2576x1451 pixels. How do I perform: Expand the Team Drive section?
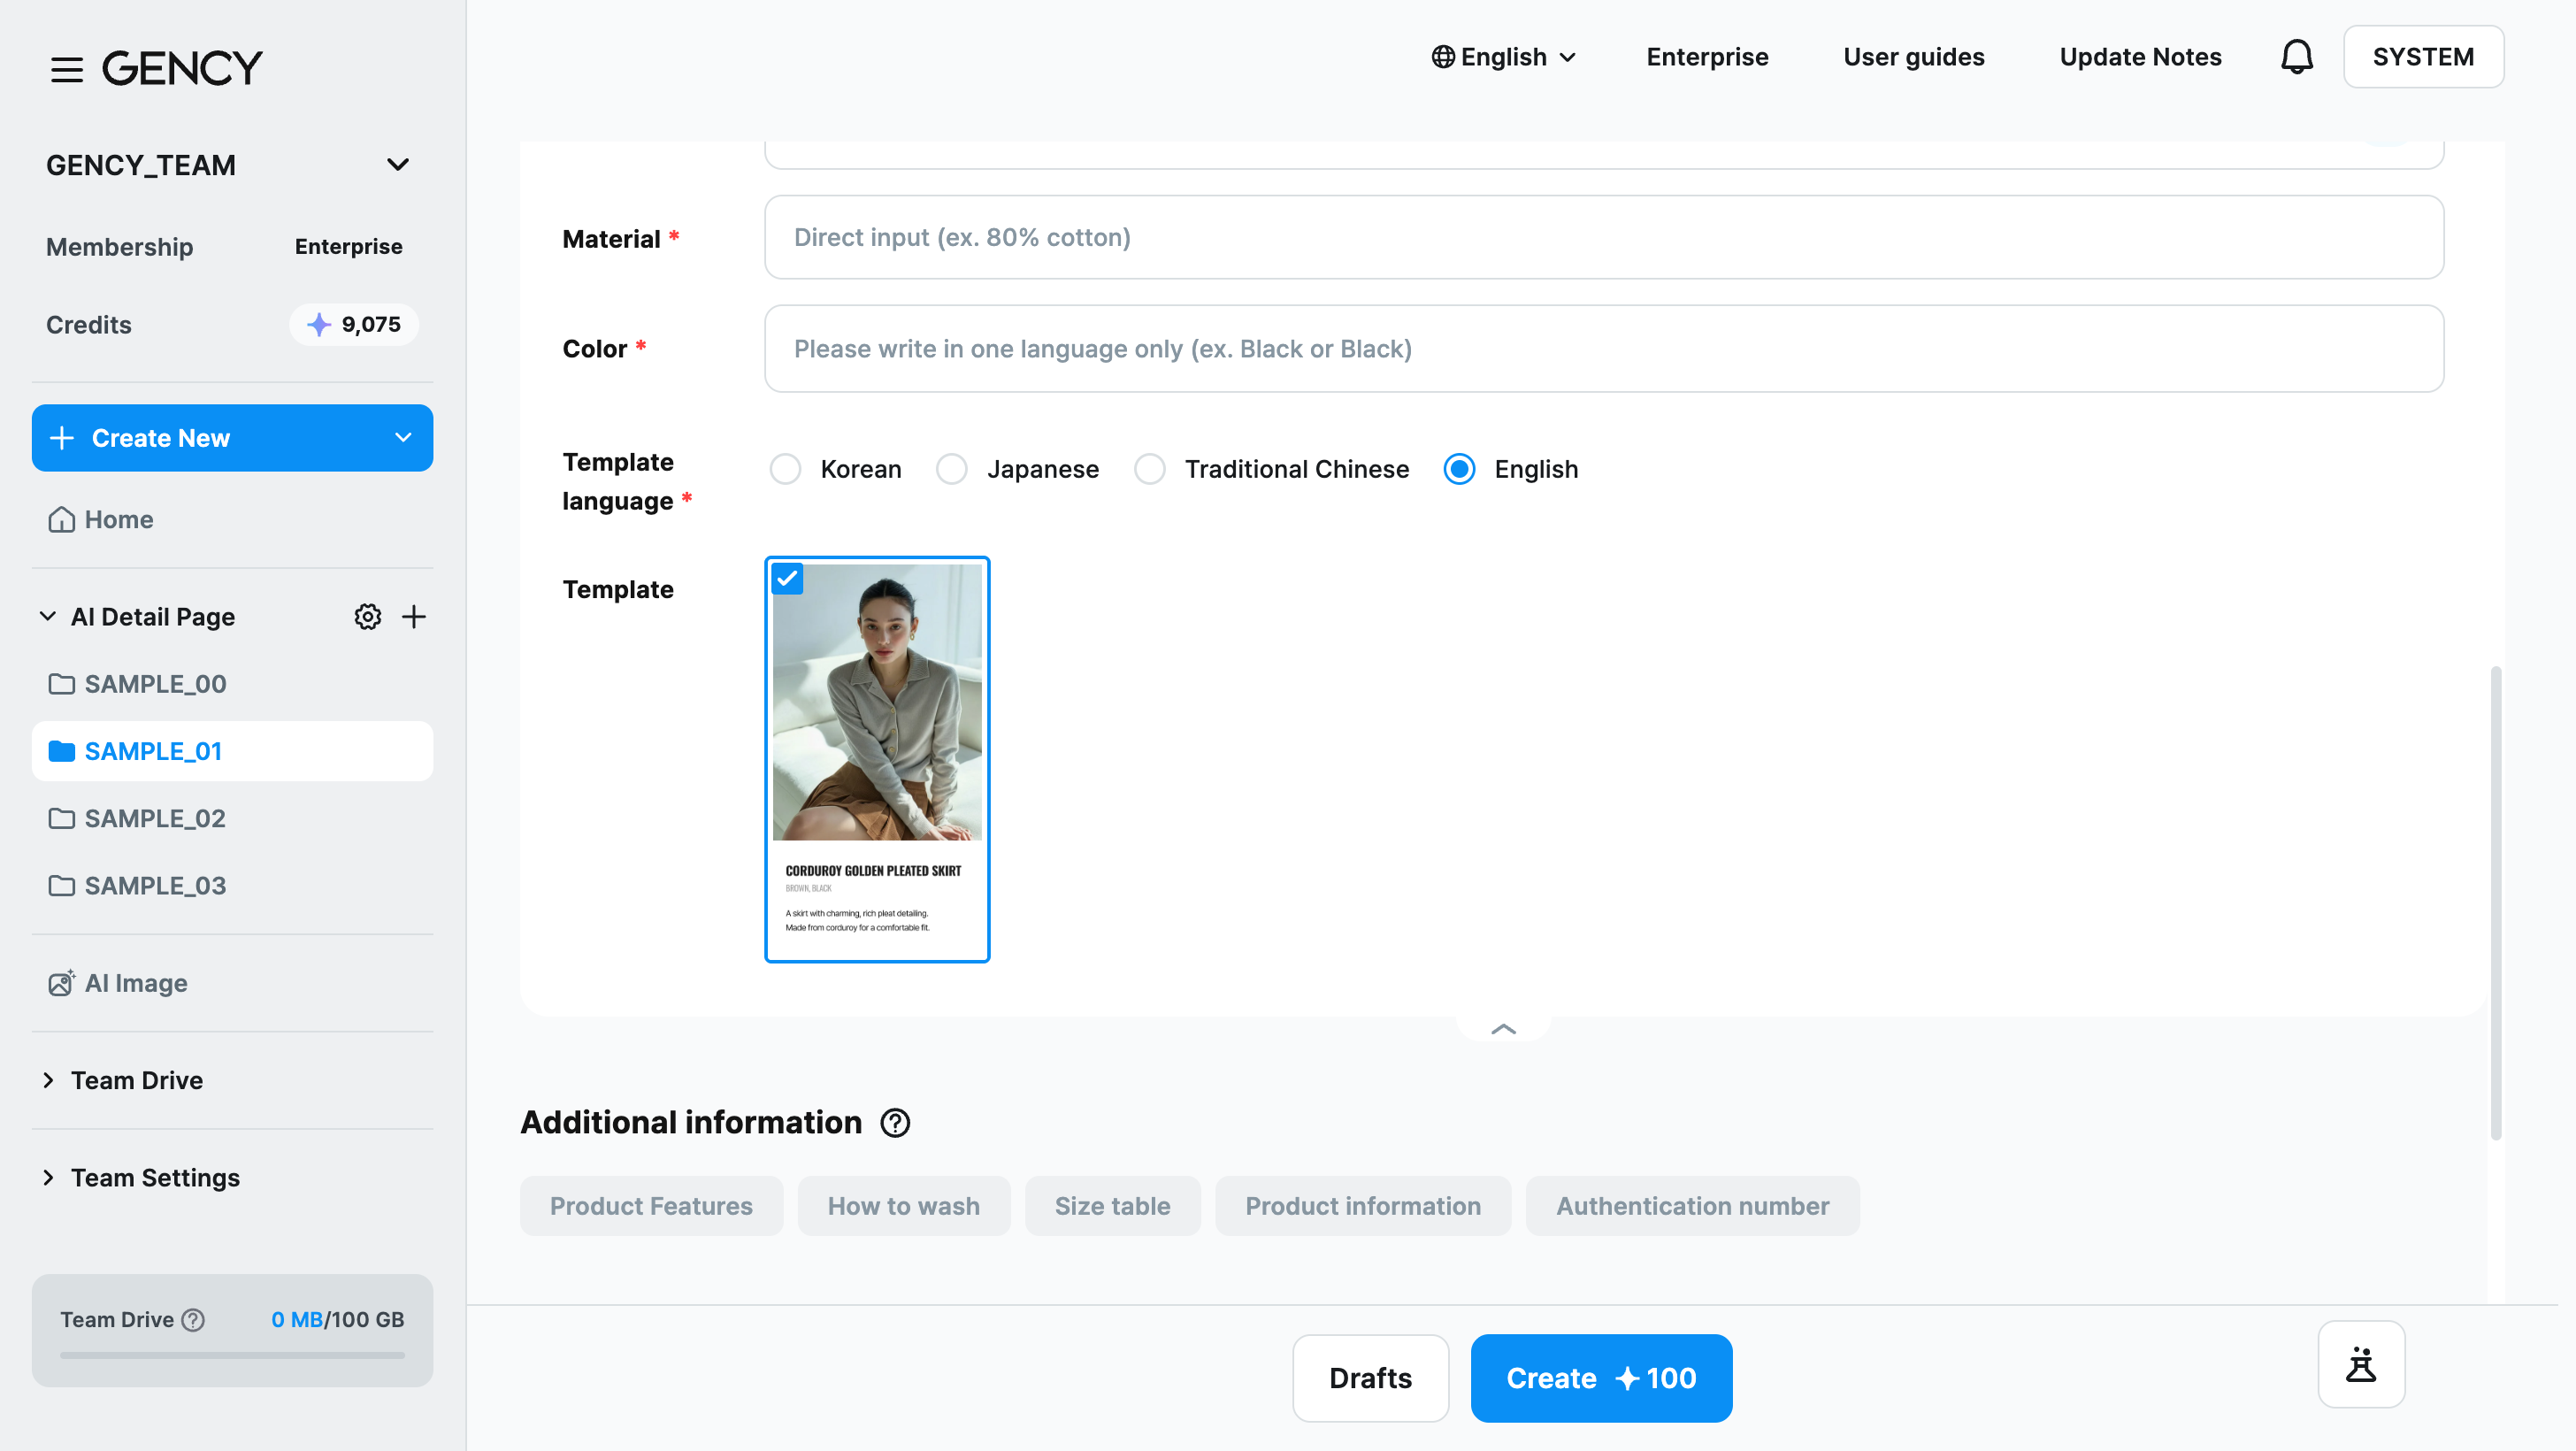(x=47, y=1081)
